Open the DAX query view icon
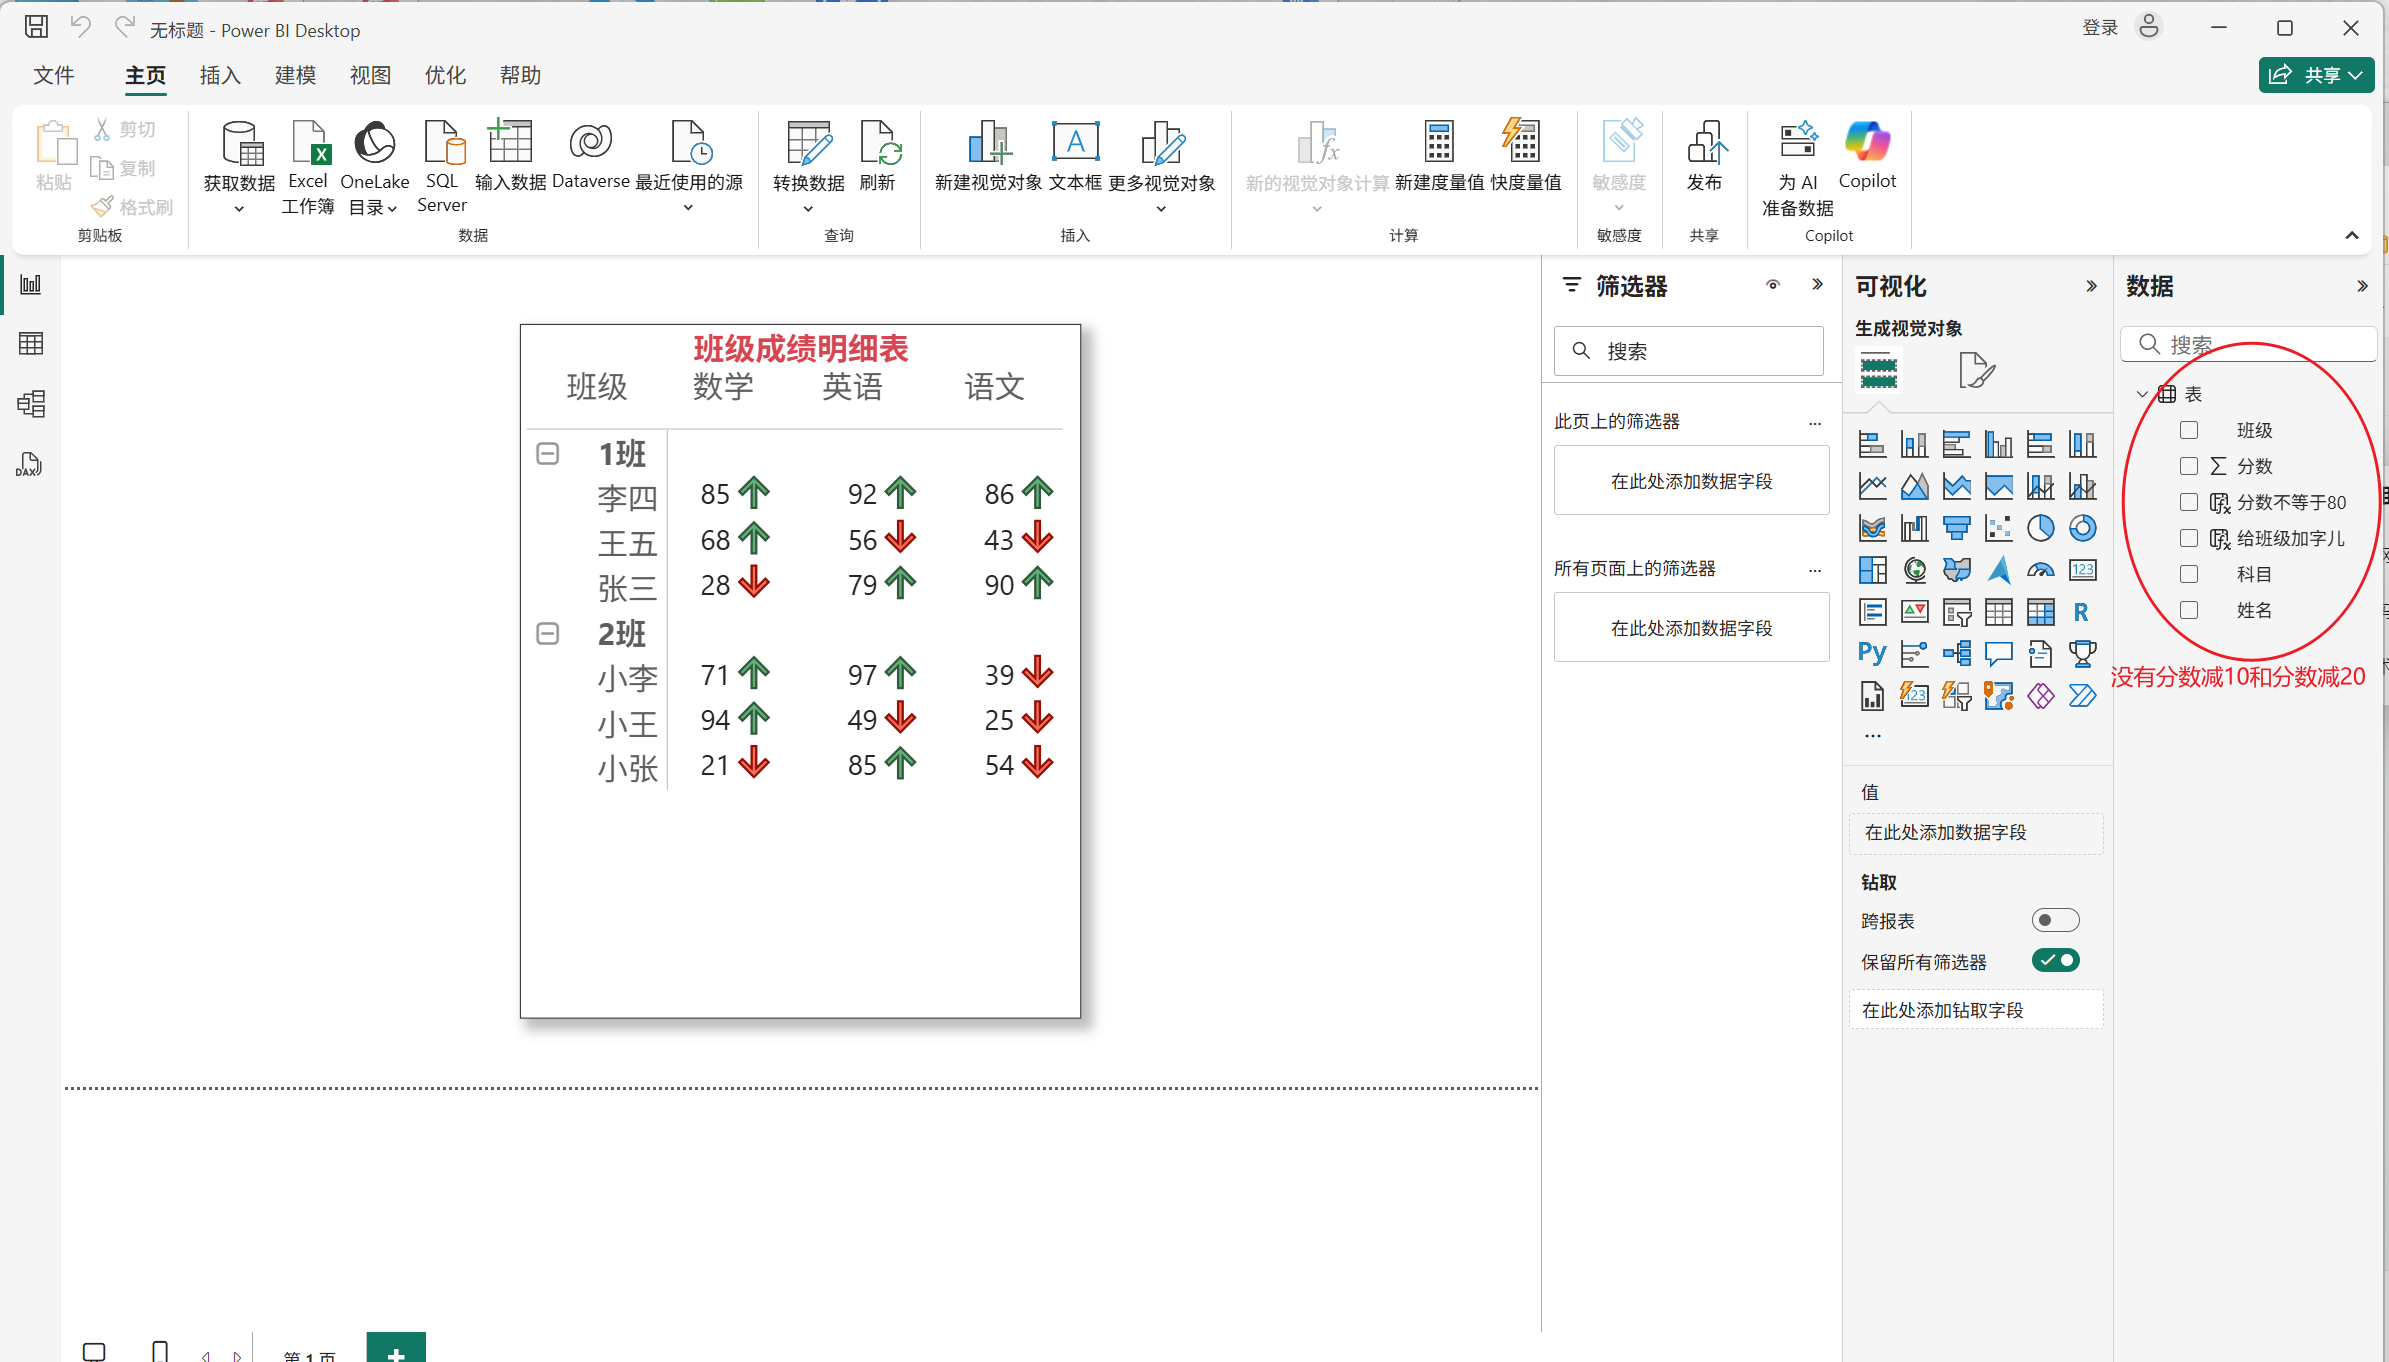Screen dimensions: 2389x1362 point(29,464)
